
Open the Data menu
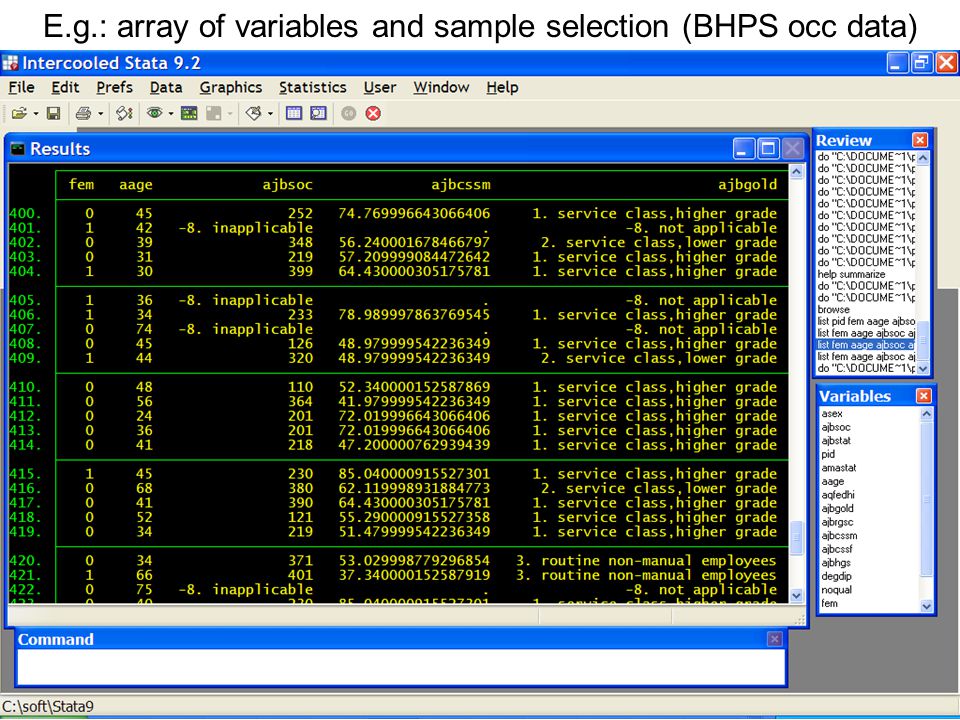click(x=166, y=88)
